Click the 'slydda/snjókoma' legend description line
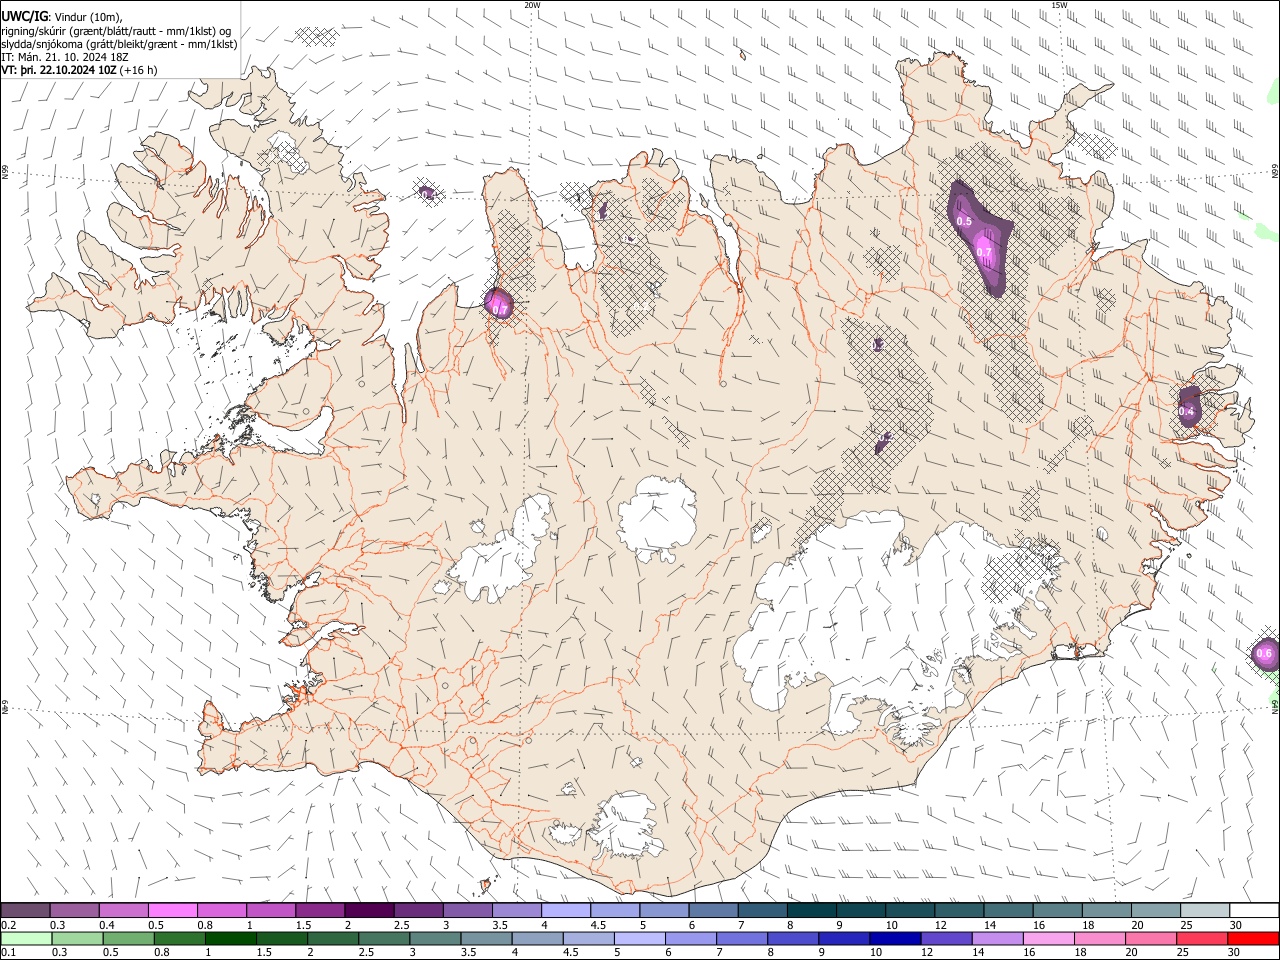This screenshot has height=960, width=1280. 119,44
